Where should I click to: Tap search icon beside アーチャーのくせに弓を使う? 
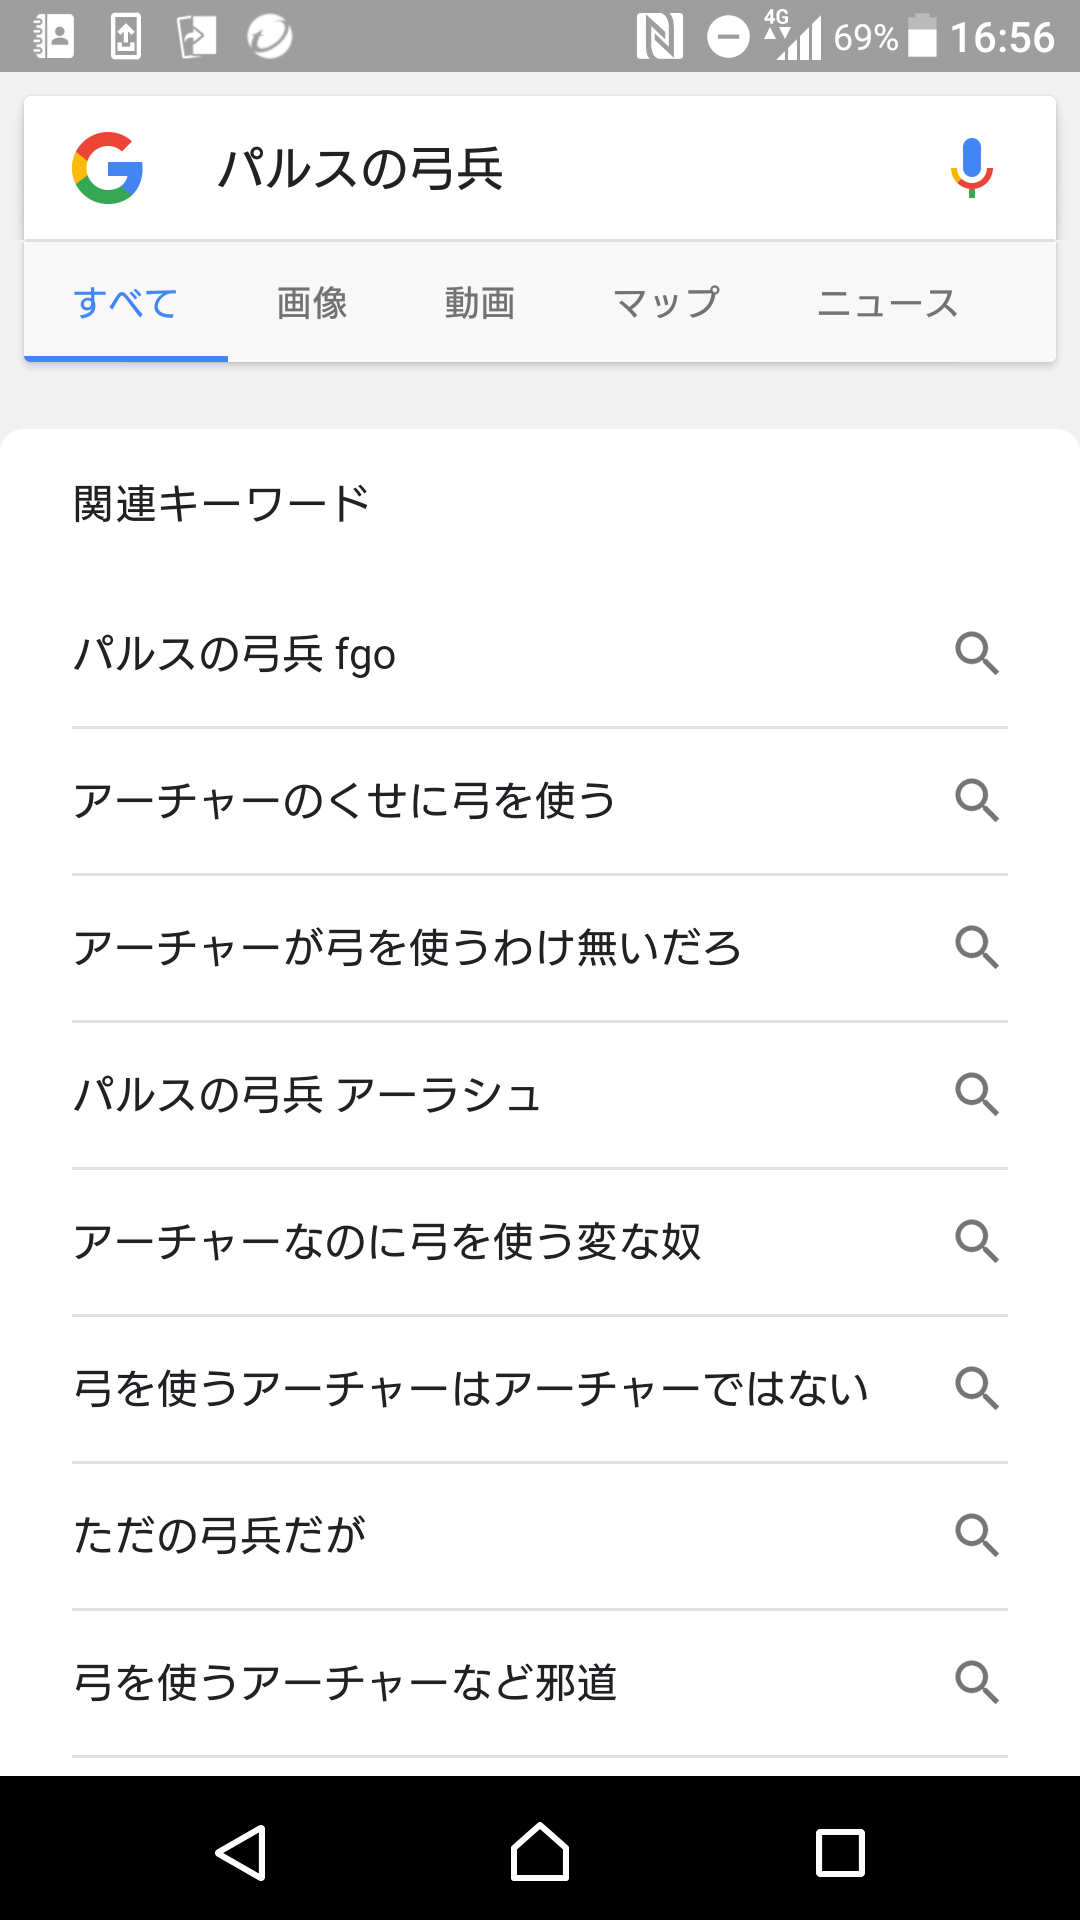[x=977, y=801]
